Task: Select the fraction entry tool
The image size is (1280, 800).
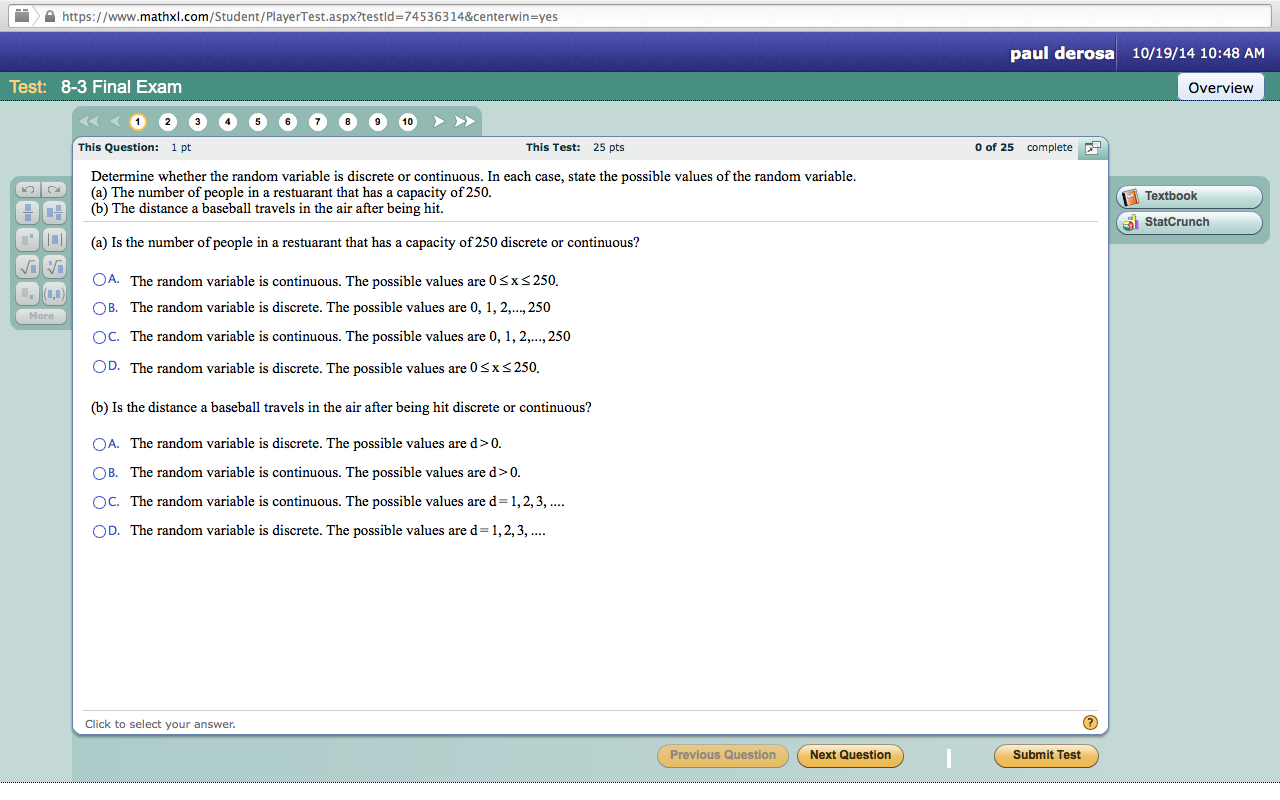Action: tap(27, 212)
